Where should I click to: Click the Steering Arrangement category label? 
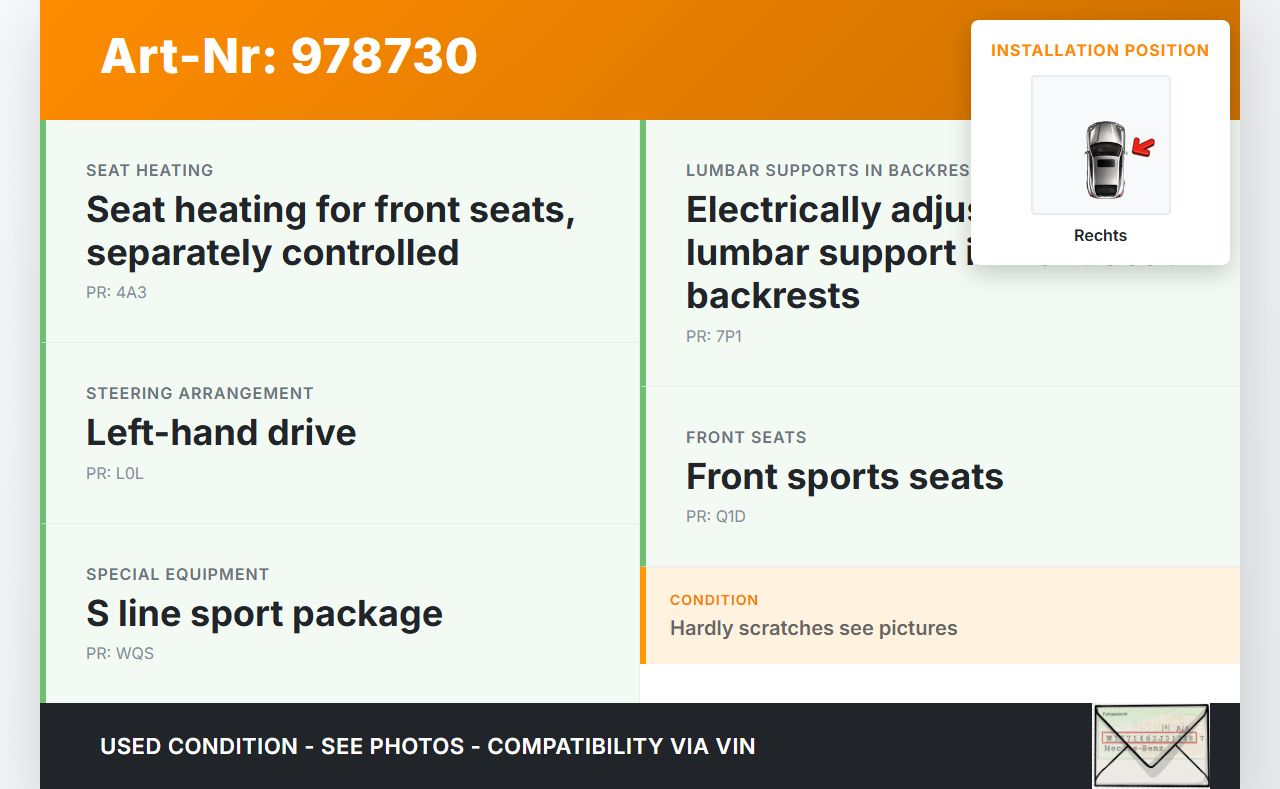pos(200,393)
